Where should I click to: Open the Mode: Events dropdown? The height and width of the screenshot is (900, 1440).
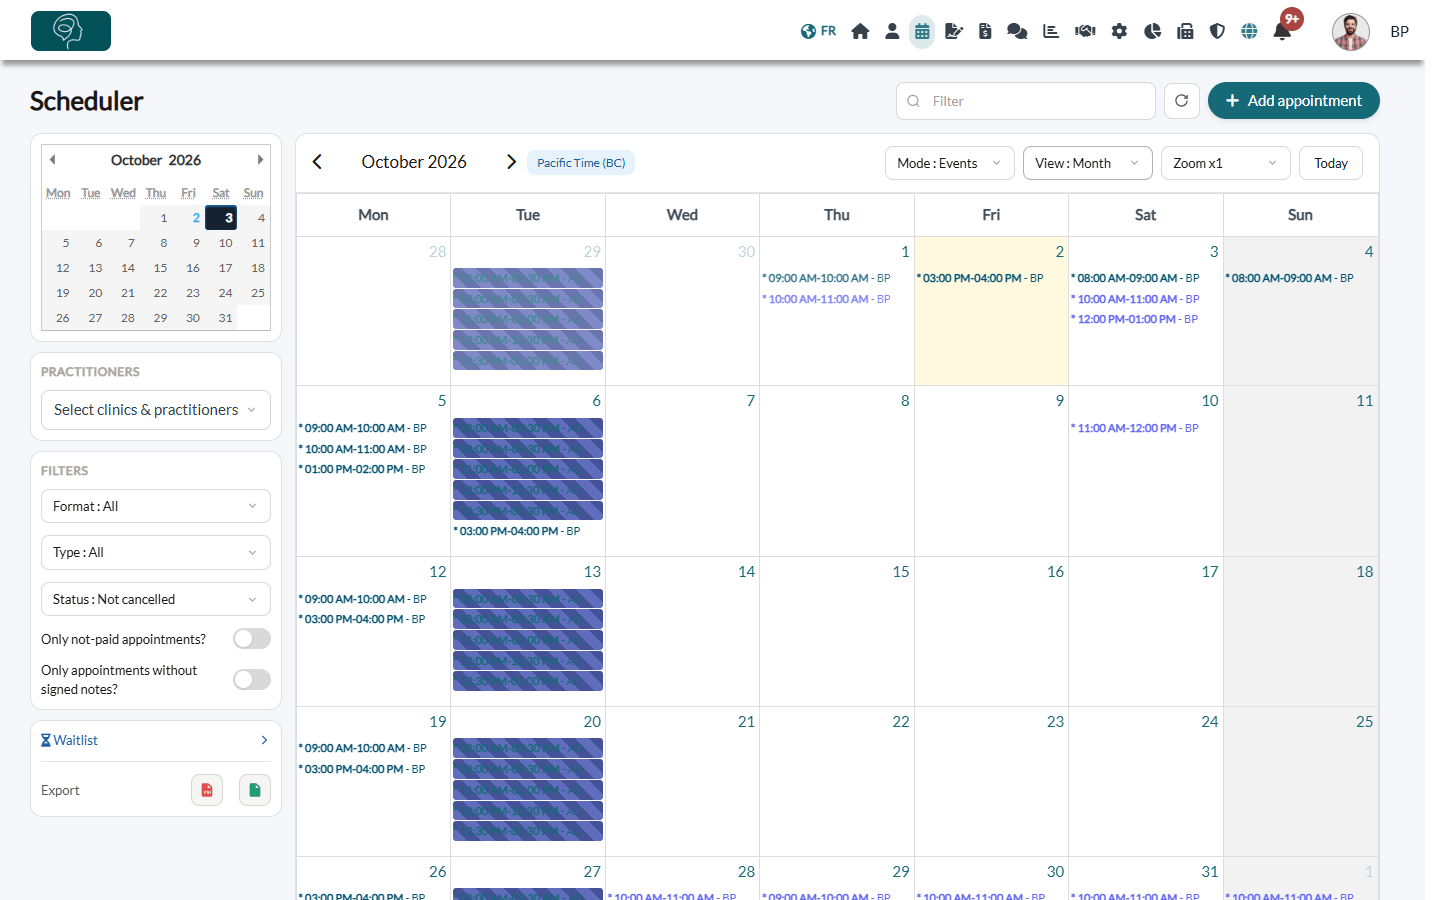[949, 163]
